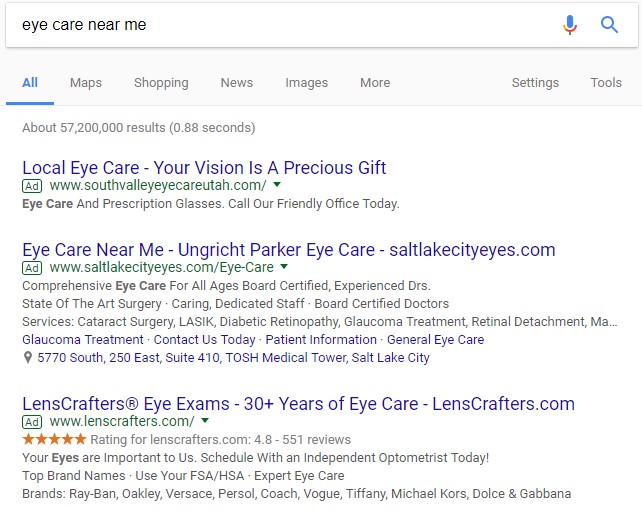
Task: Open the Settings menu
Action: pos(535,83)
